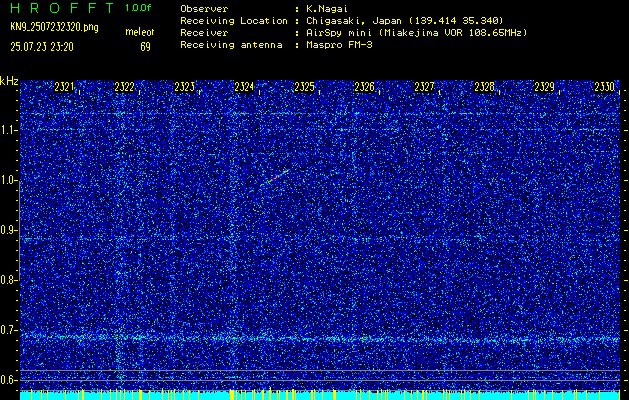Click the 2322 time marker
This screenshot has width=629, height=400.
pyautogui.click(x=124, y=87)
